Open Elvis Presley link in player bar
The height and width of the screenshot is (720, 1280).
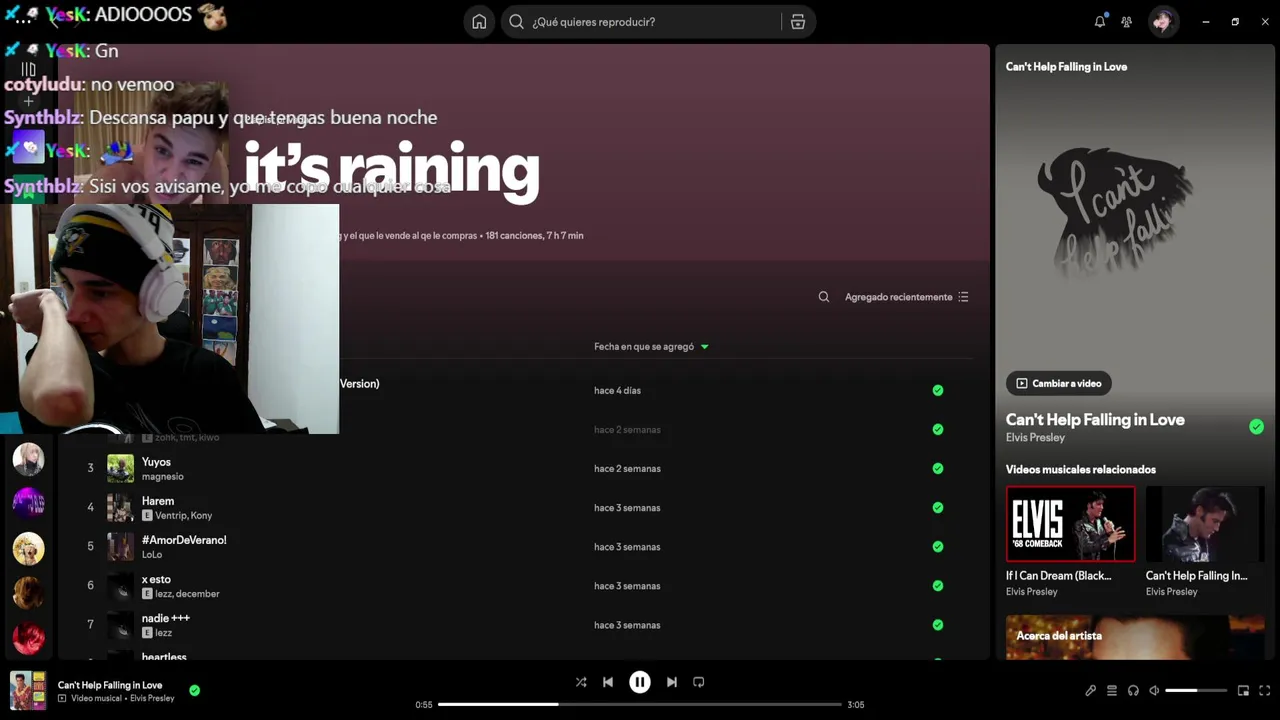(152, 698)
